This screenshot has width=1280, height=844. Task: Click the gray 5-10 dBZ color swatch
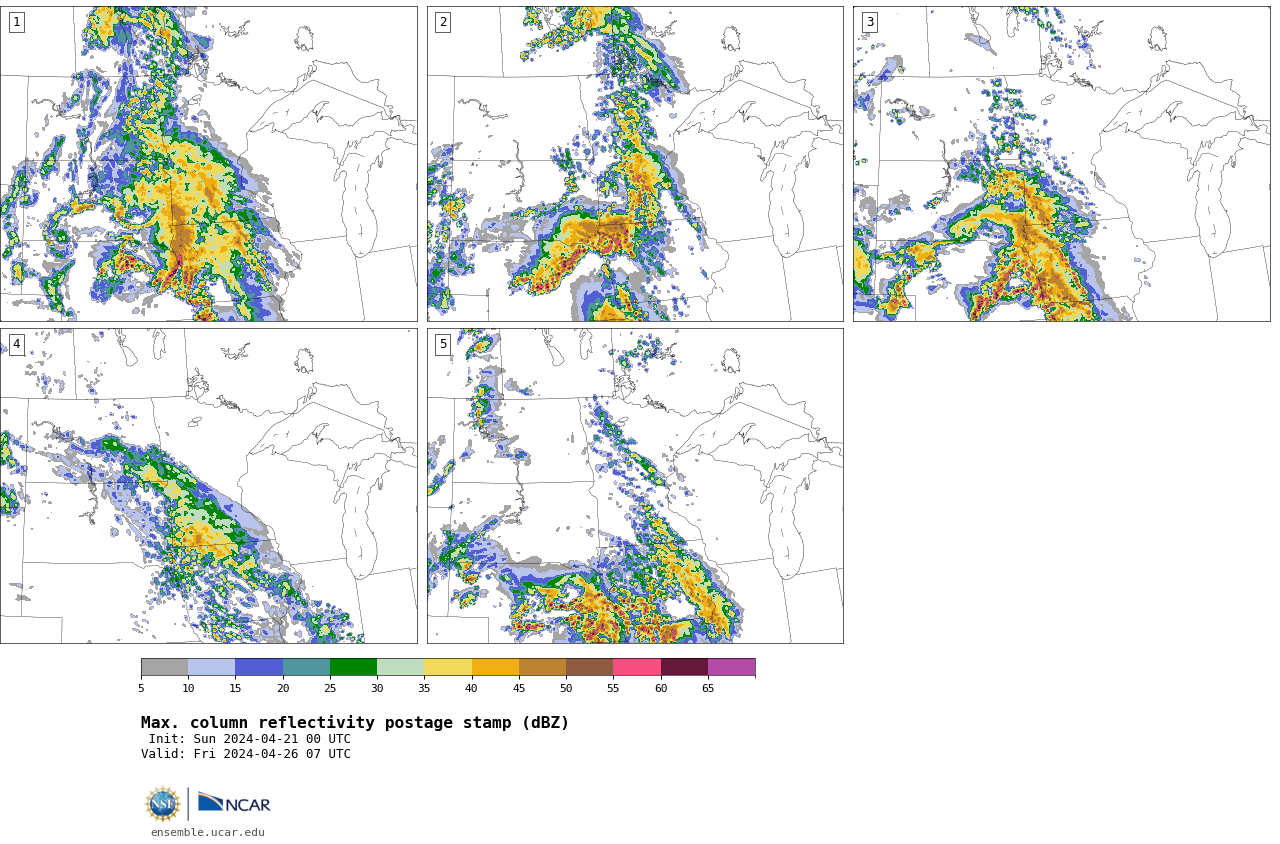(164, 667)
